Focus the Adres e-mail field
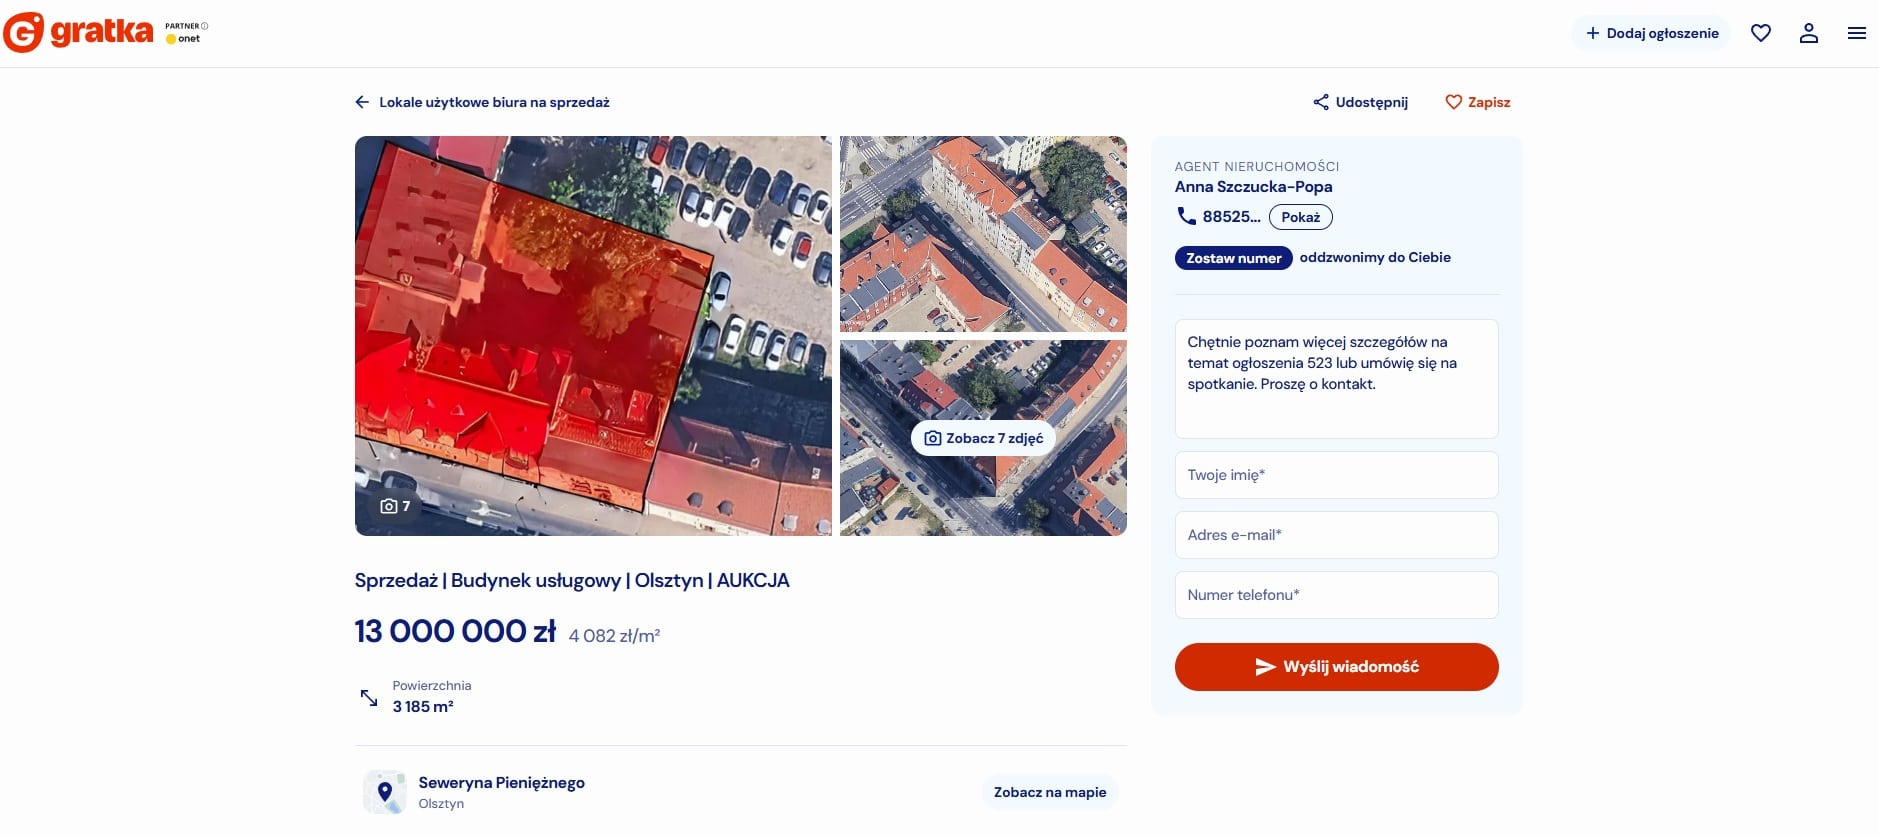1879x835 pixels. 1336,535
